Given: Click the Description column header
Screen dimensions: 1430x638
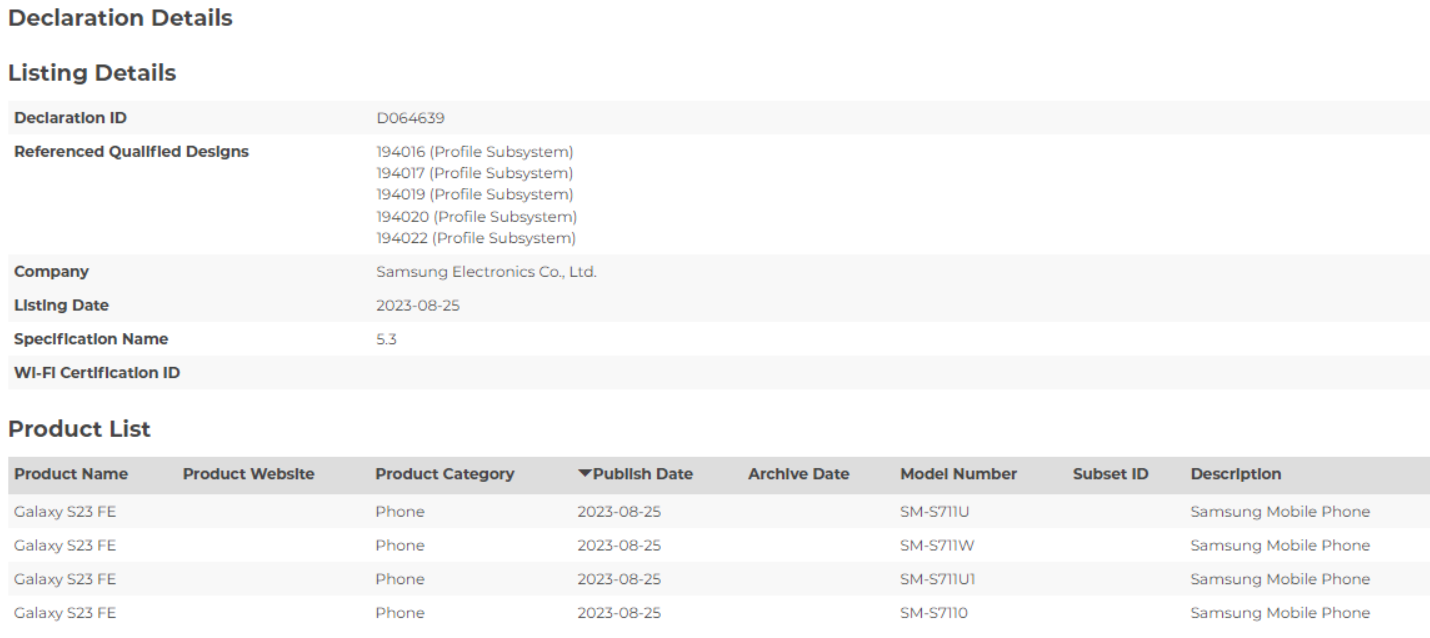Looking at the screenshot, I should [x=1236, y=474].
